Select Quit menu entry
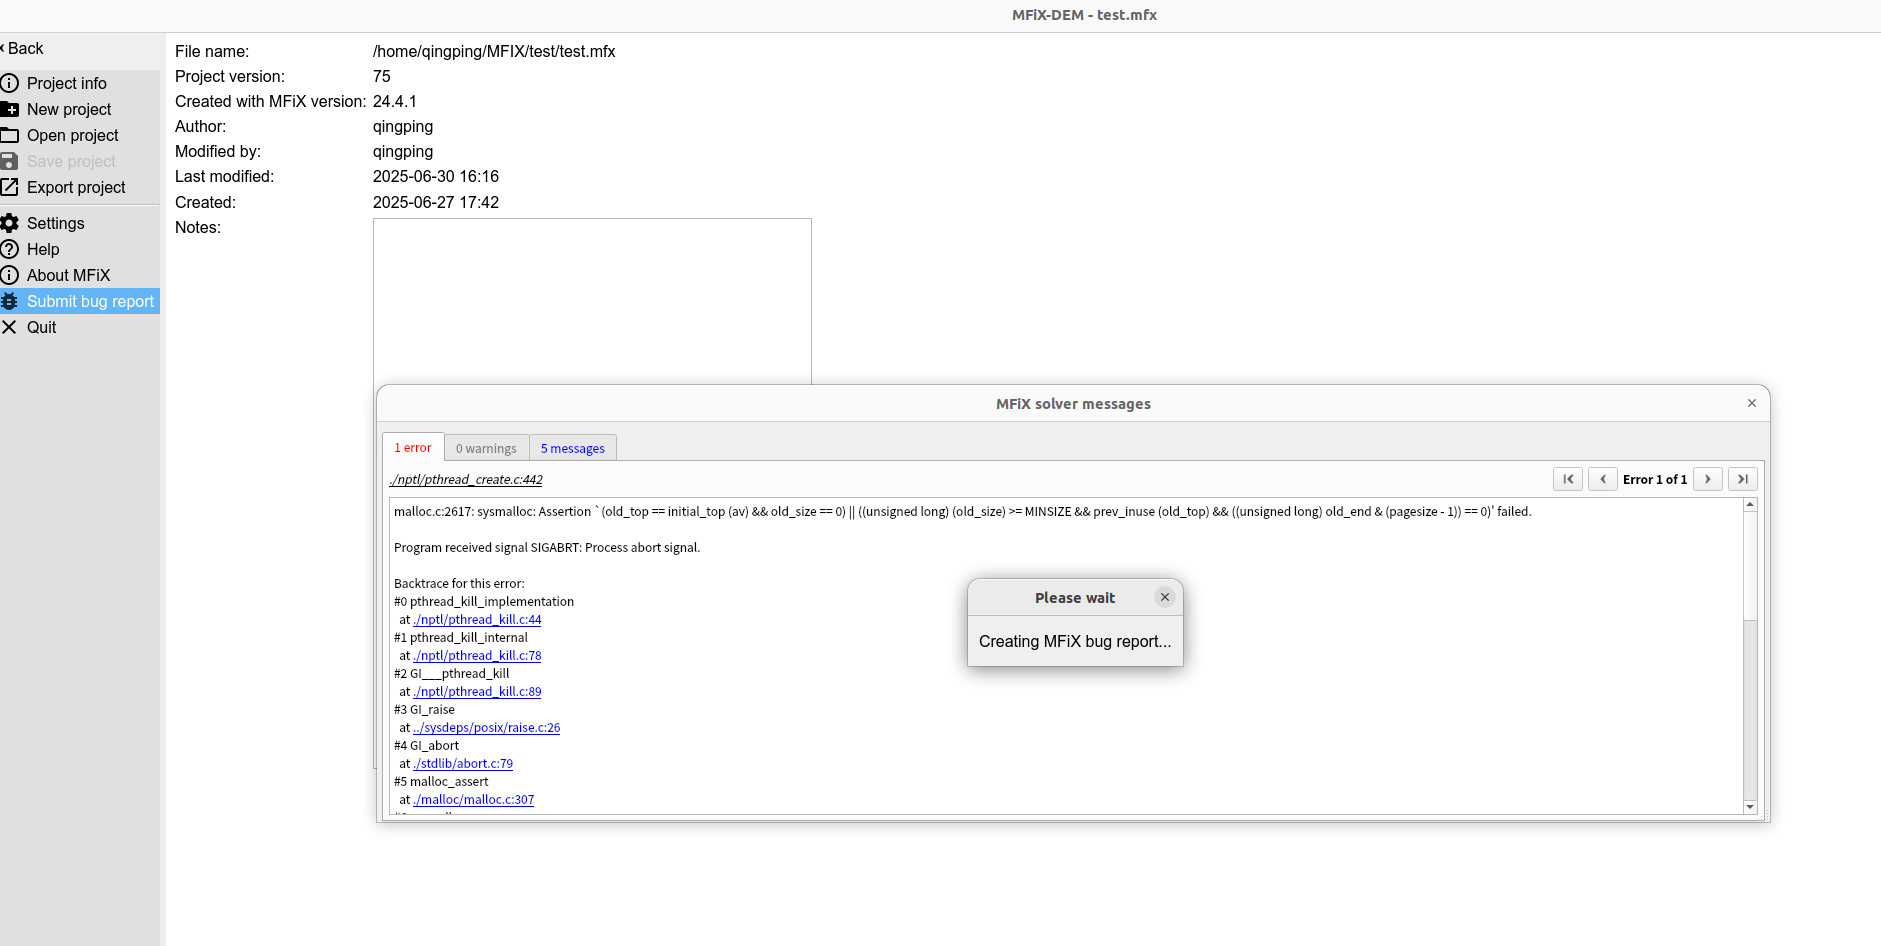 80,327
